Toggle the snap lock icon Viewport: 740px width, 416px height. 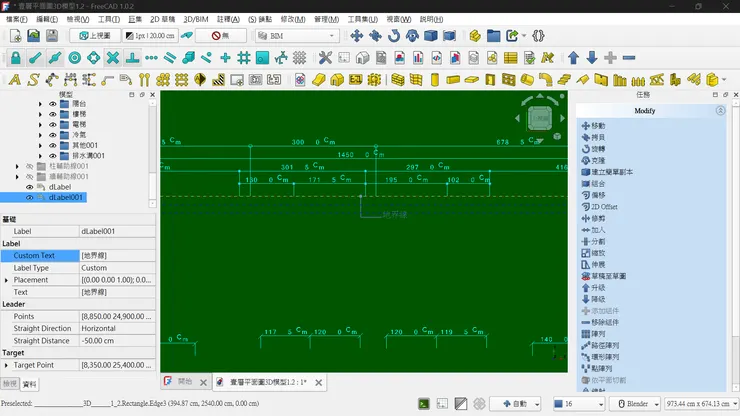[x=16, y=58]
